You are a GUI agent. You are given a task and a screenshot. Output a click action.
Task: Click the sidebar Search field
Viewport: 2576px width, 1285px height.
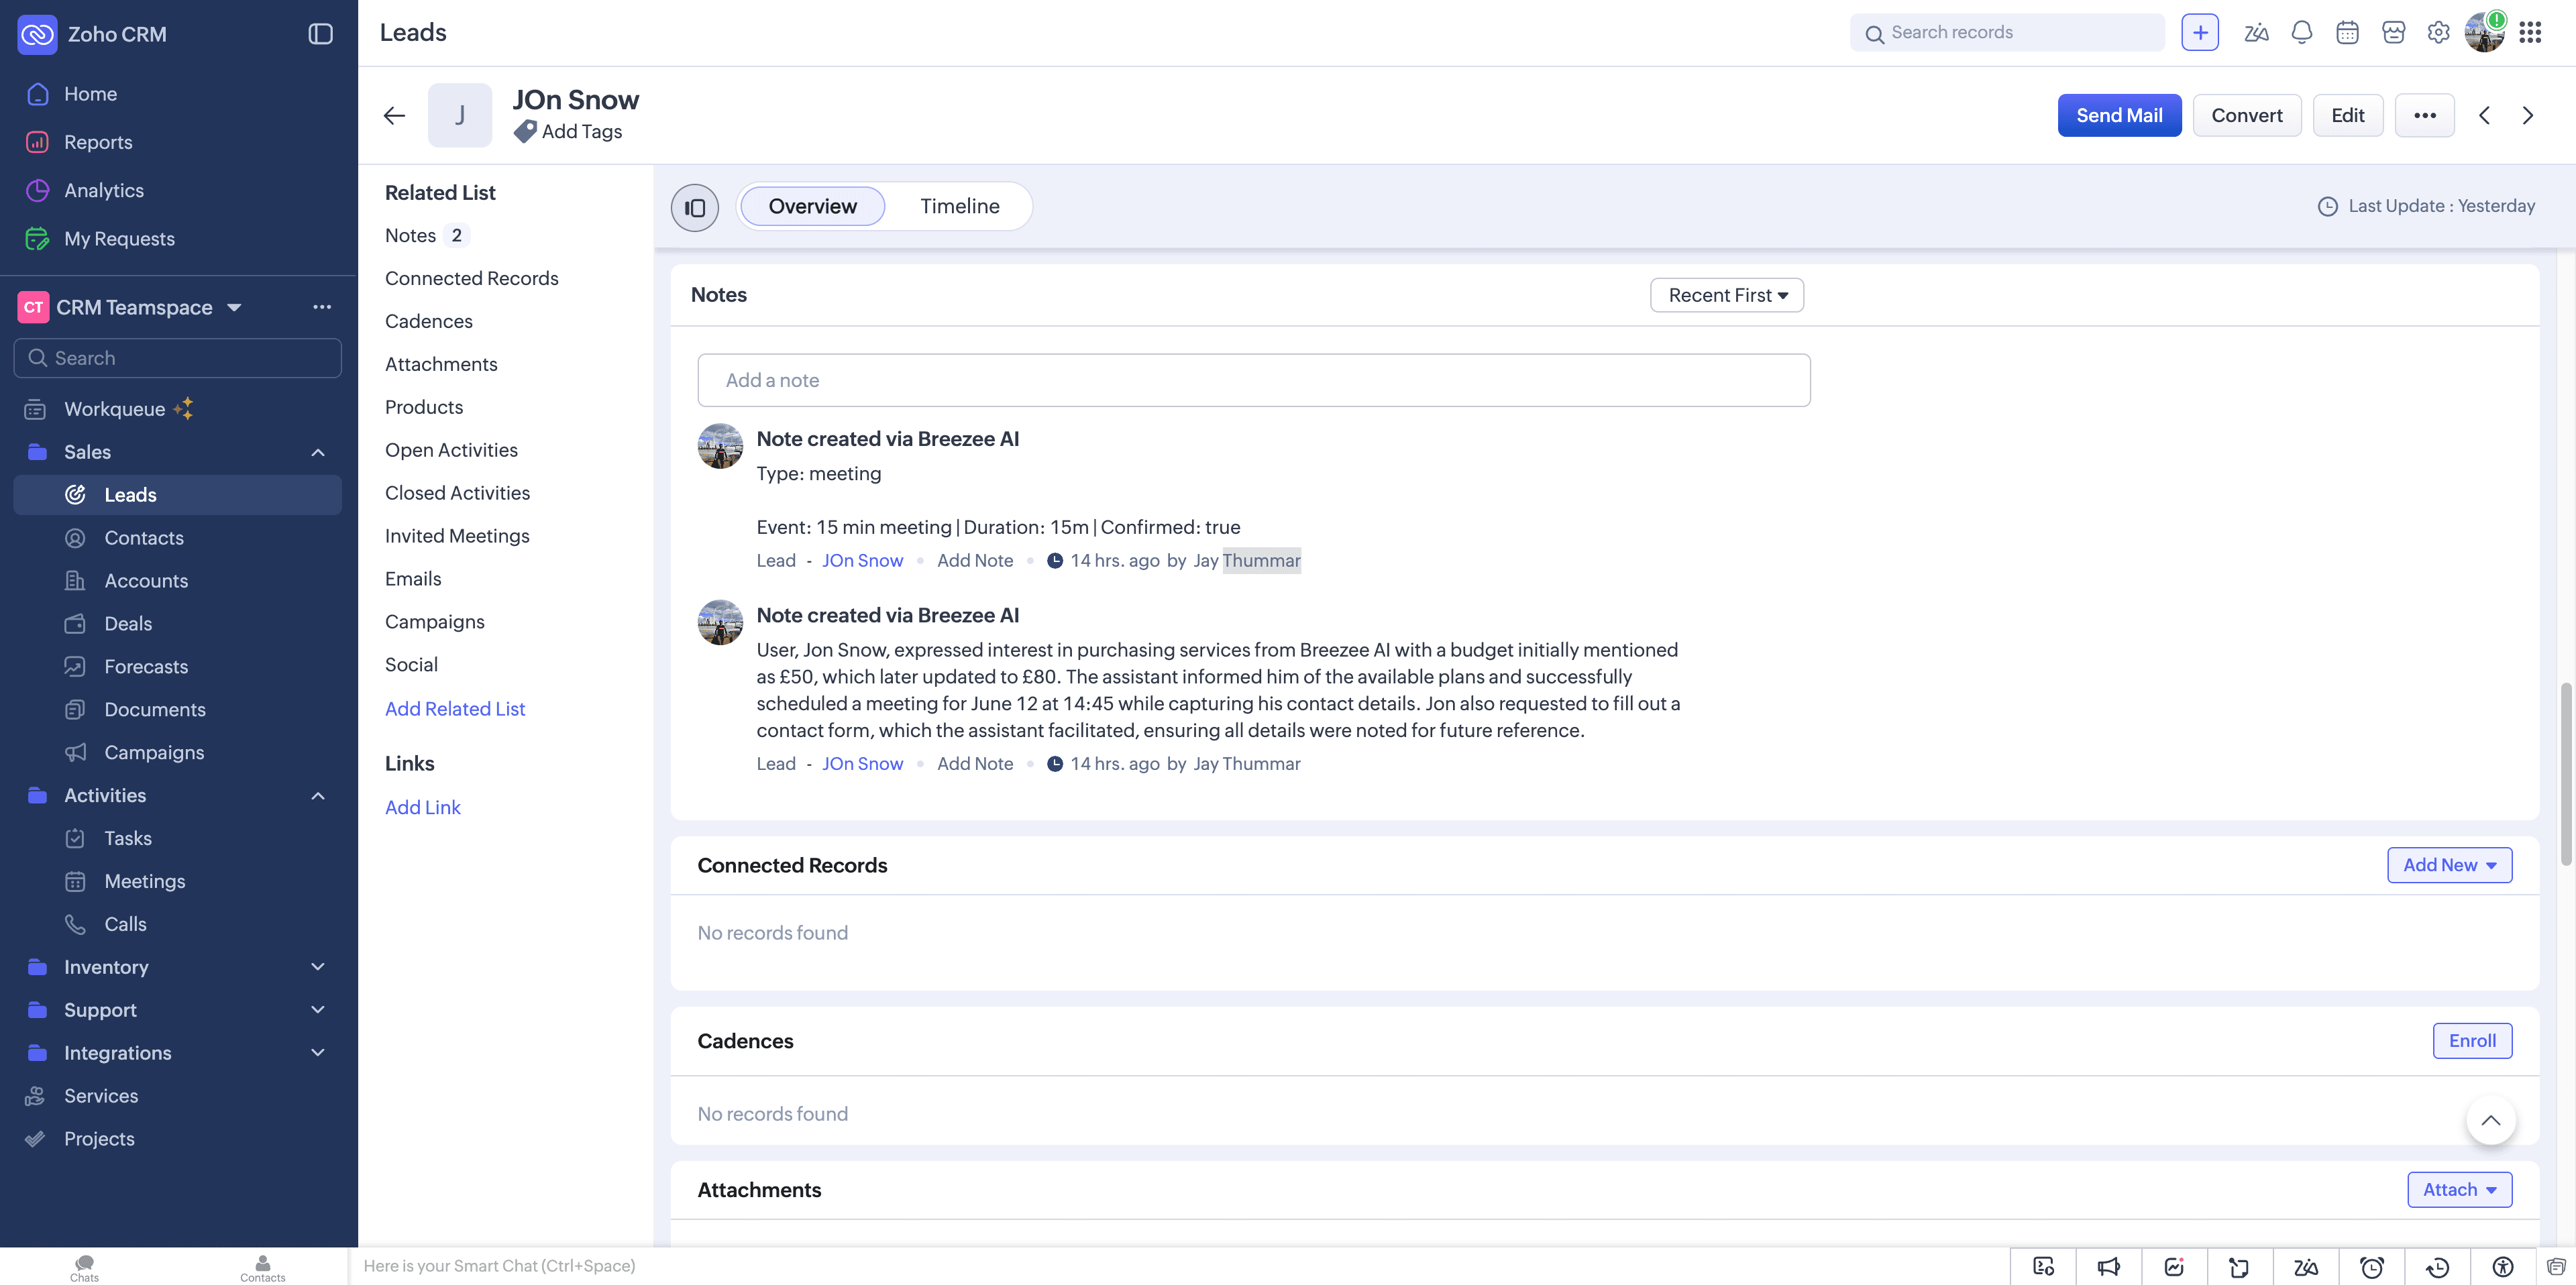pyautogui.click(x=178, y=358)
